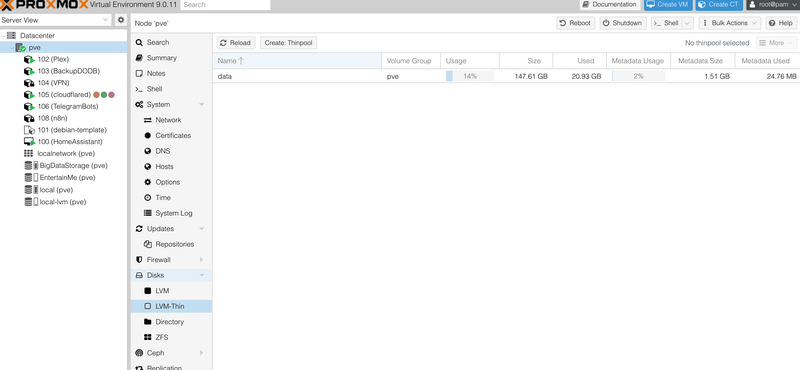Viewport: 800px width, 370px height.
Task: Open the Options menu item
Action: pyautogui.click(x=171, y=182)
